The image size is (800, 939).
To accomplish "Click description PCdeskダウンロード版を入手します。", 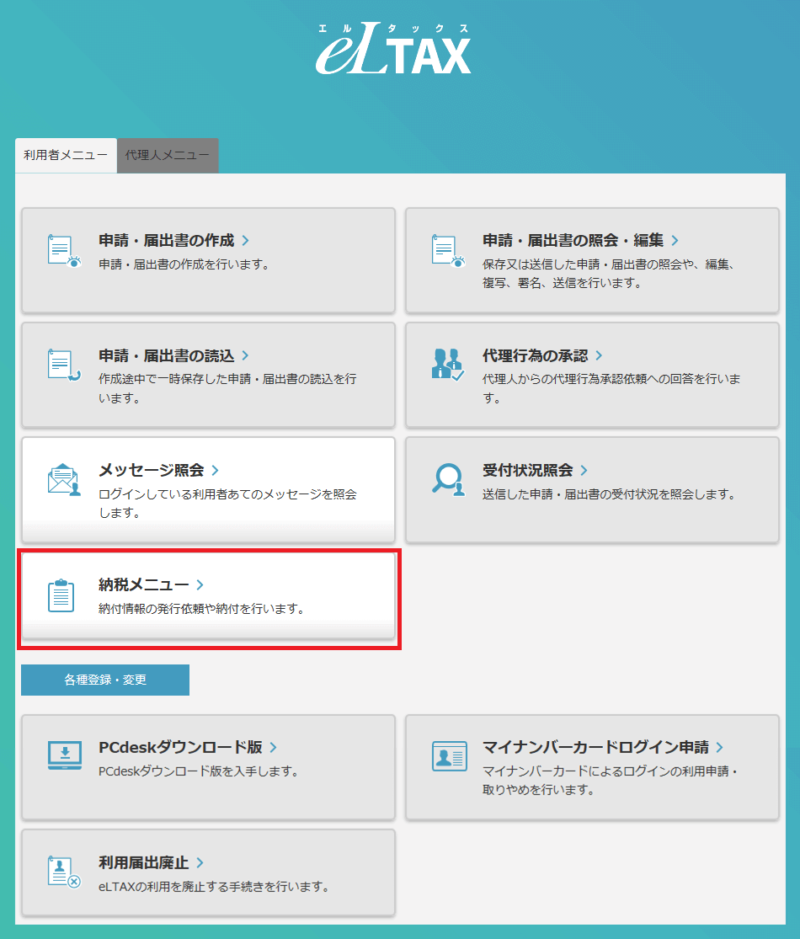I will [x=199, y=771].
